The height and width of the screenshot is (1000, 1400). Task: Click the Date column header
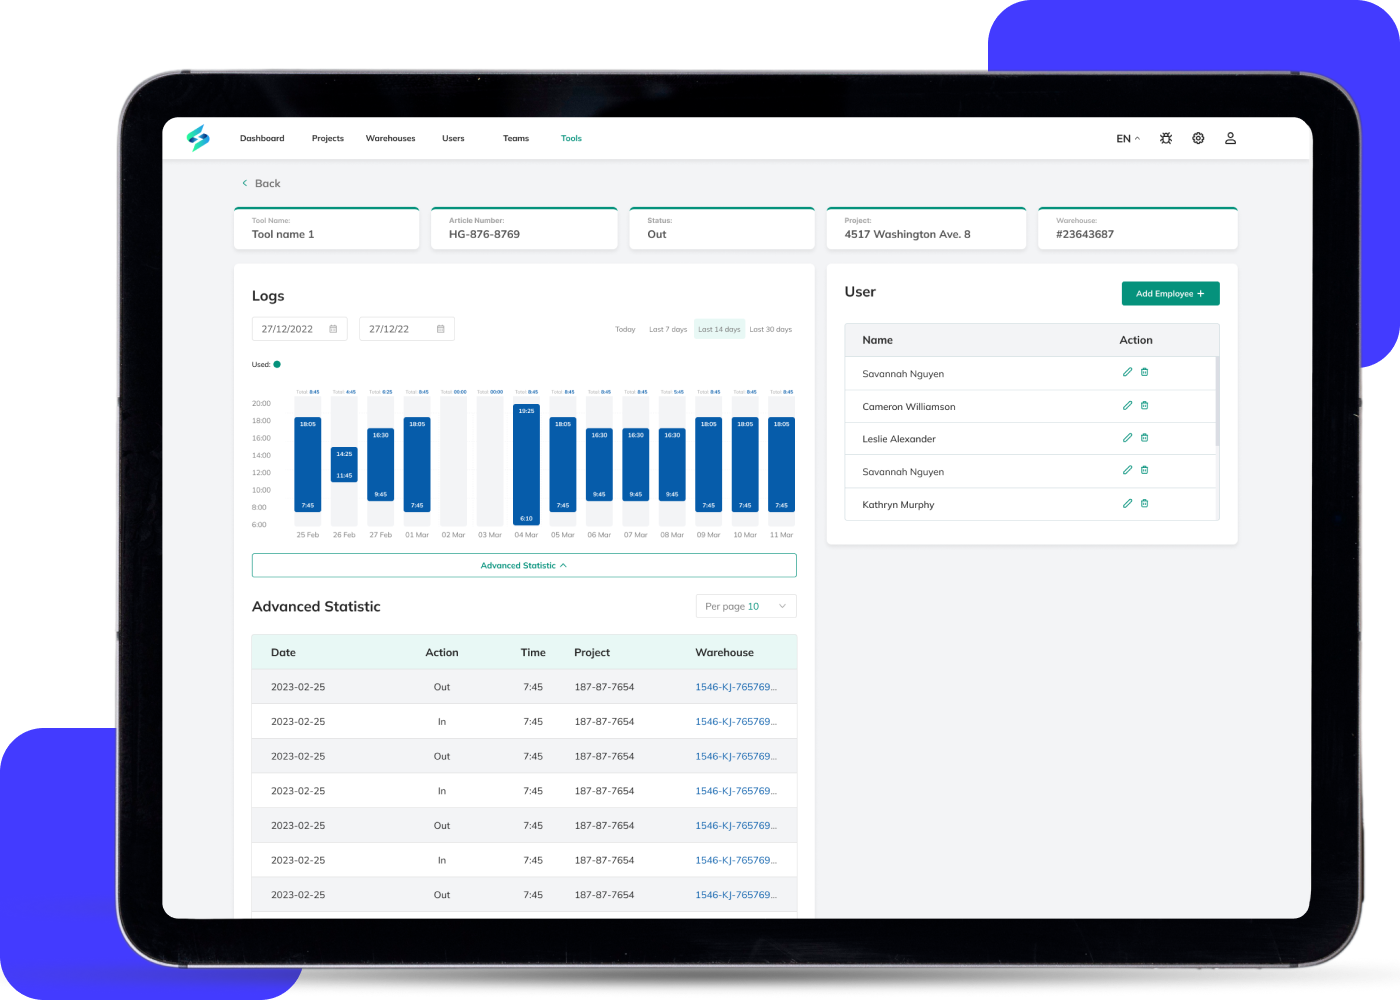[283, 652]
